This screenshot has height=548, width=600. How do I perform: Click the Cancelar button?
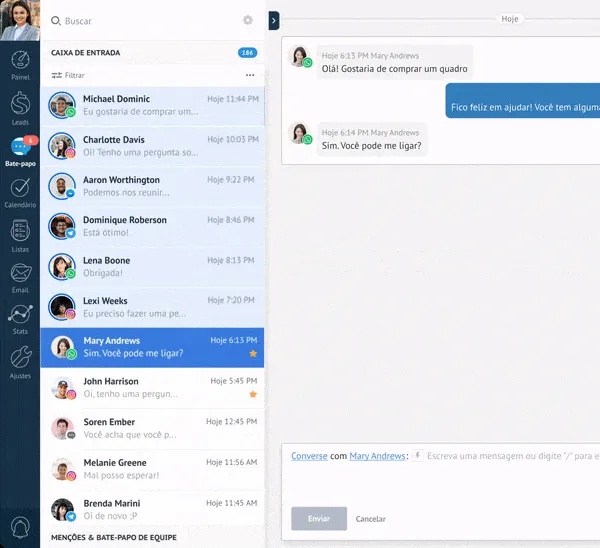click(x=370, y=519)
